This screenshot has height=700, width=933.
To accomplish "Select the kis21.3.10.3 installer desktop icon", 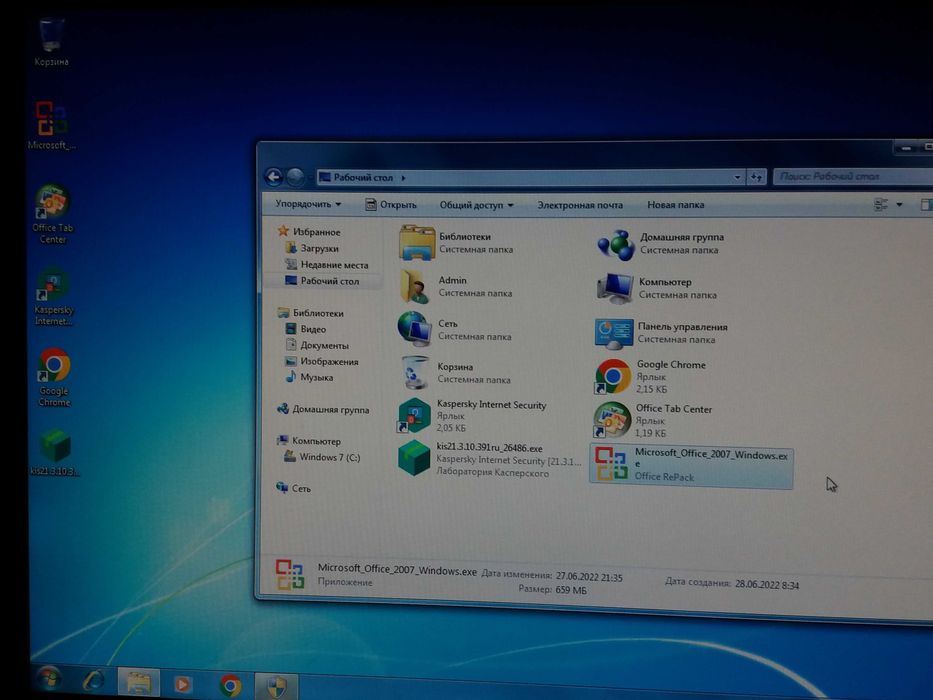I will tap(54, 452).
